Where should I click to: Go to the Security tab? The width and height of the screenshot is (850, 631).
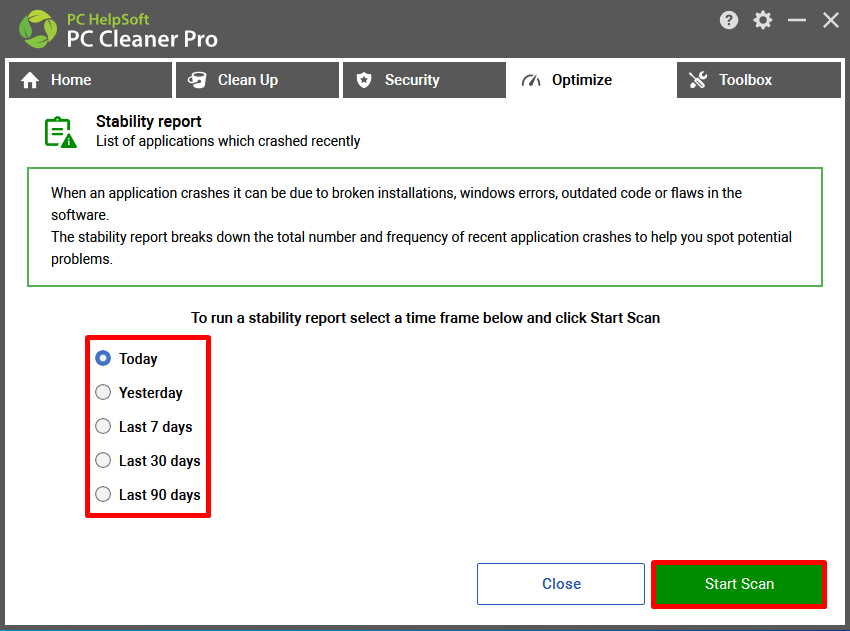(x=424, y=80)
